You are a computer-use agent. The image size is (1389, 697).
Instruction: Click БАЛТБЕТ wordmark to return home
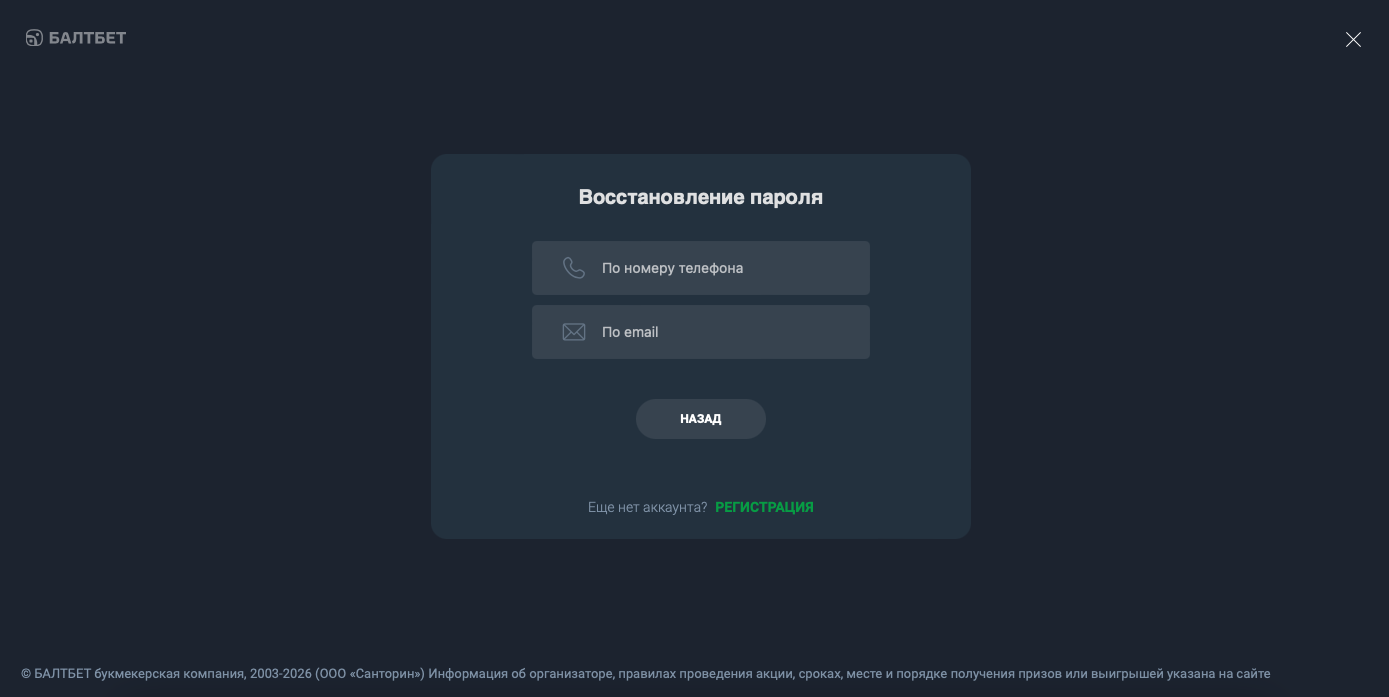pos(86,37)
